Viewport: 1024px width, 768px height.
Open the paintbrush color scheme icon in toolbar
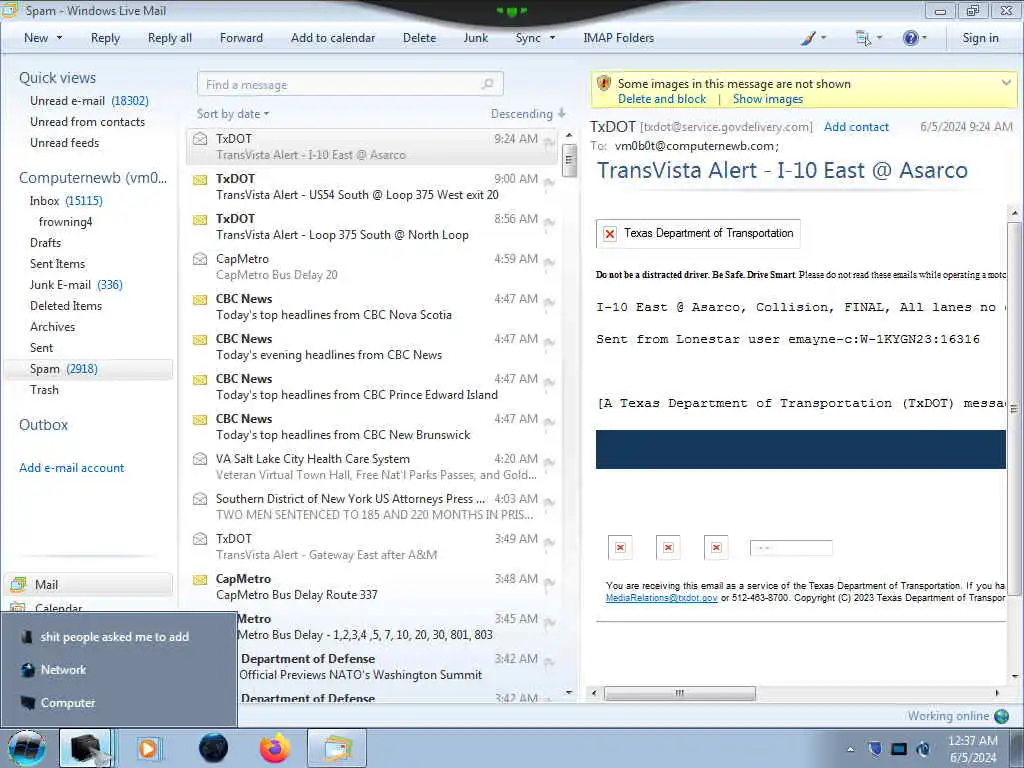point(808,38)
